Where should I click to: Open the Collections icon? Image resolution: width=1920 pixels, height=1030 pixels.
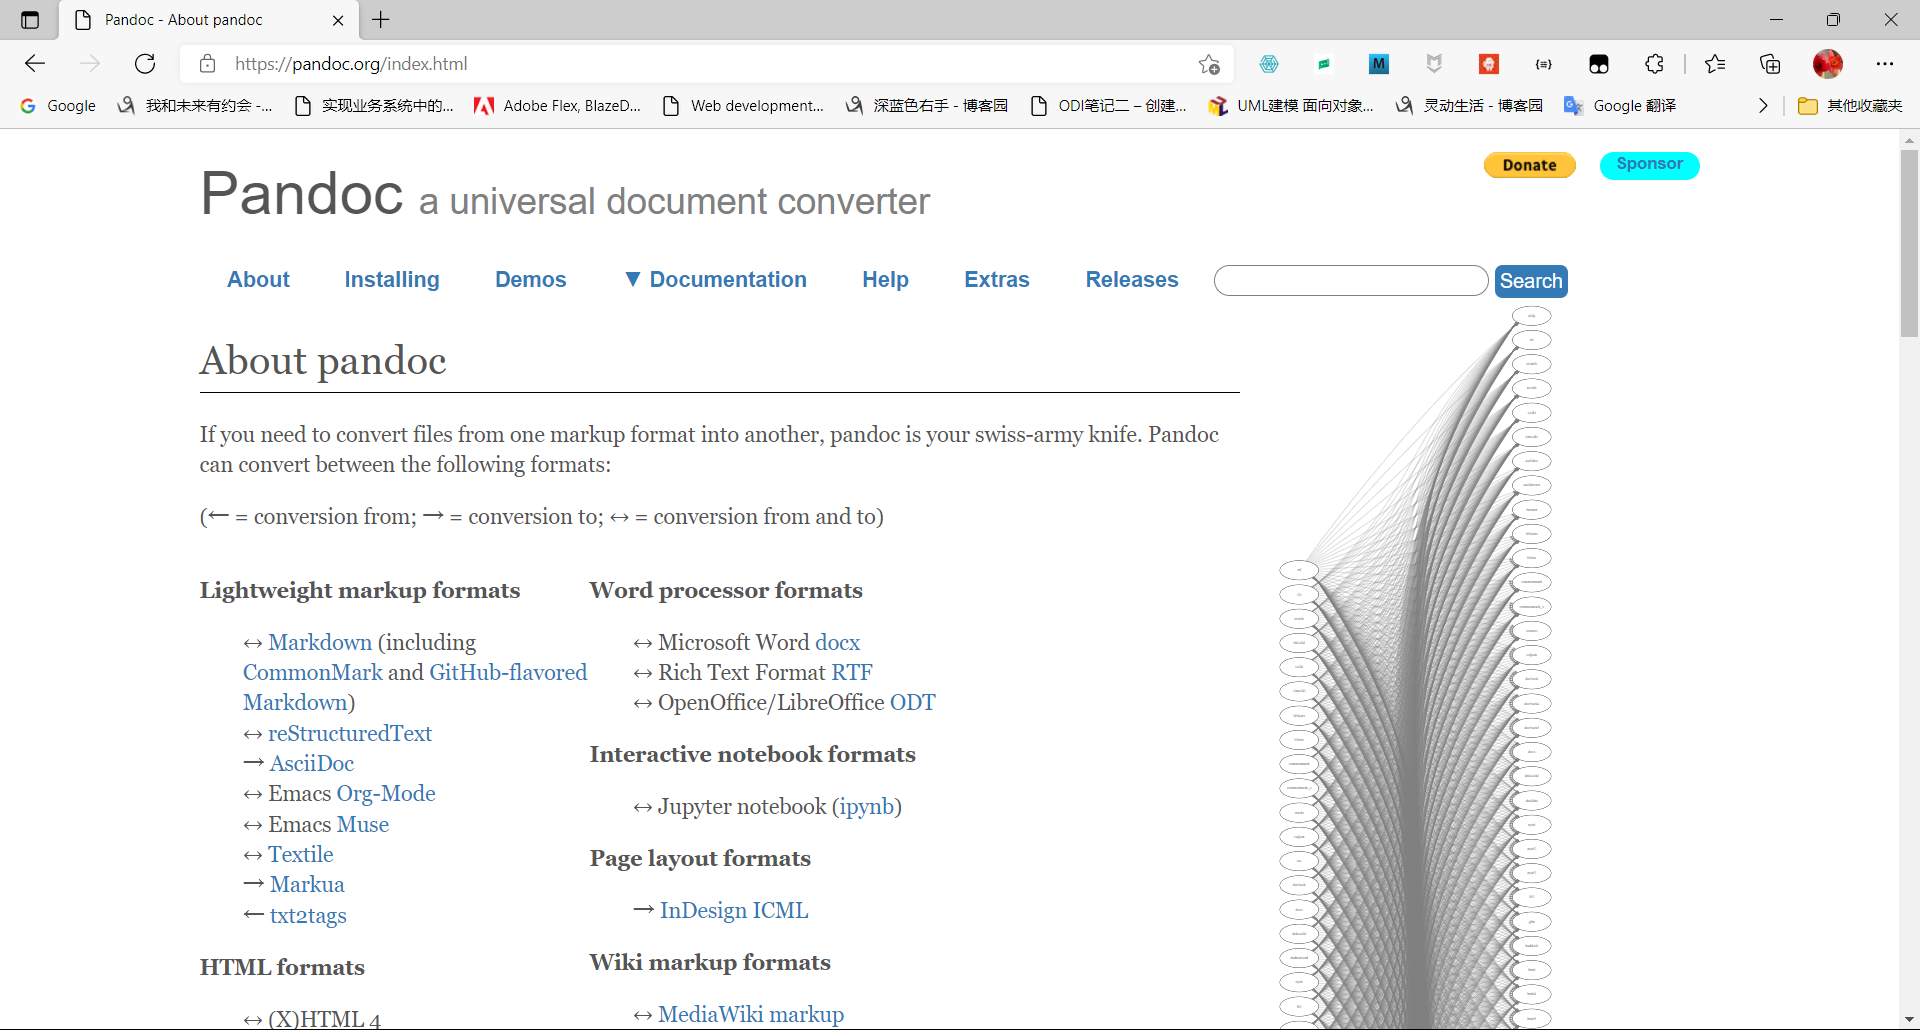click(1770, 64)
